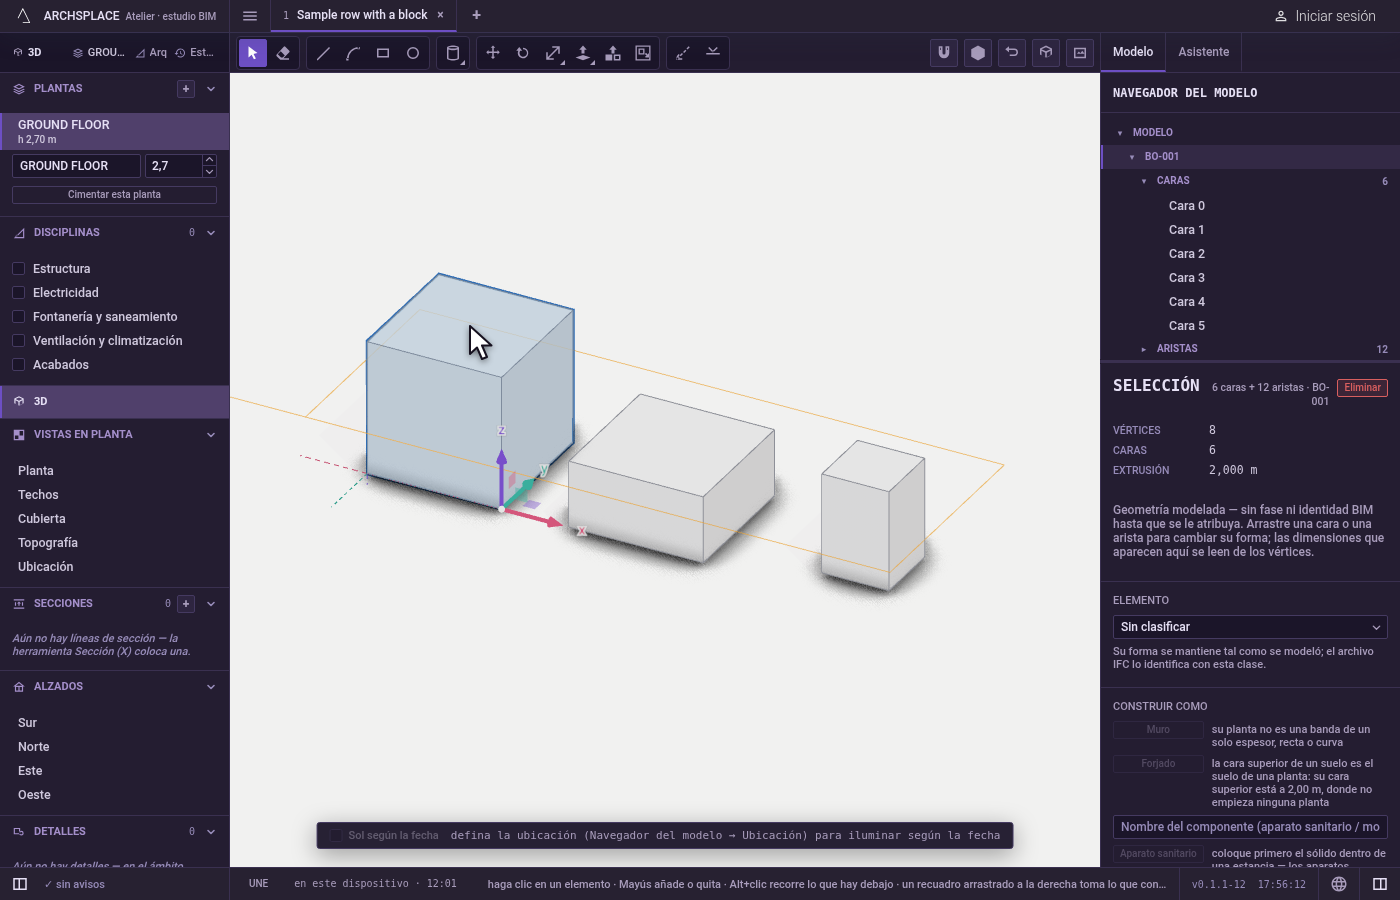Collapse the DISCIPLINAS section chevron
1400x900 pixels.
click(x=211, y=233)
